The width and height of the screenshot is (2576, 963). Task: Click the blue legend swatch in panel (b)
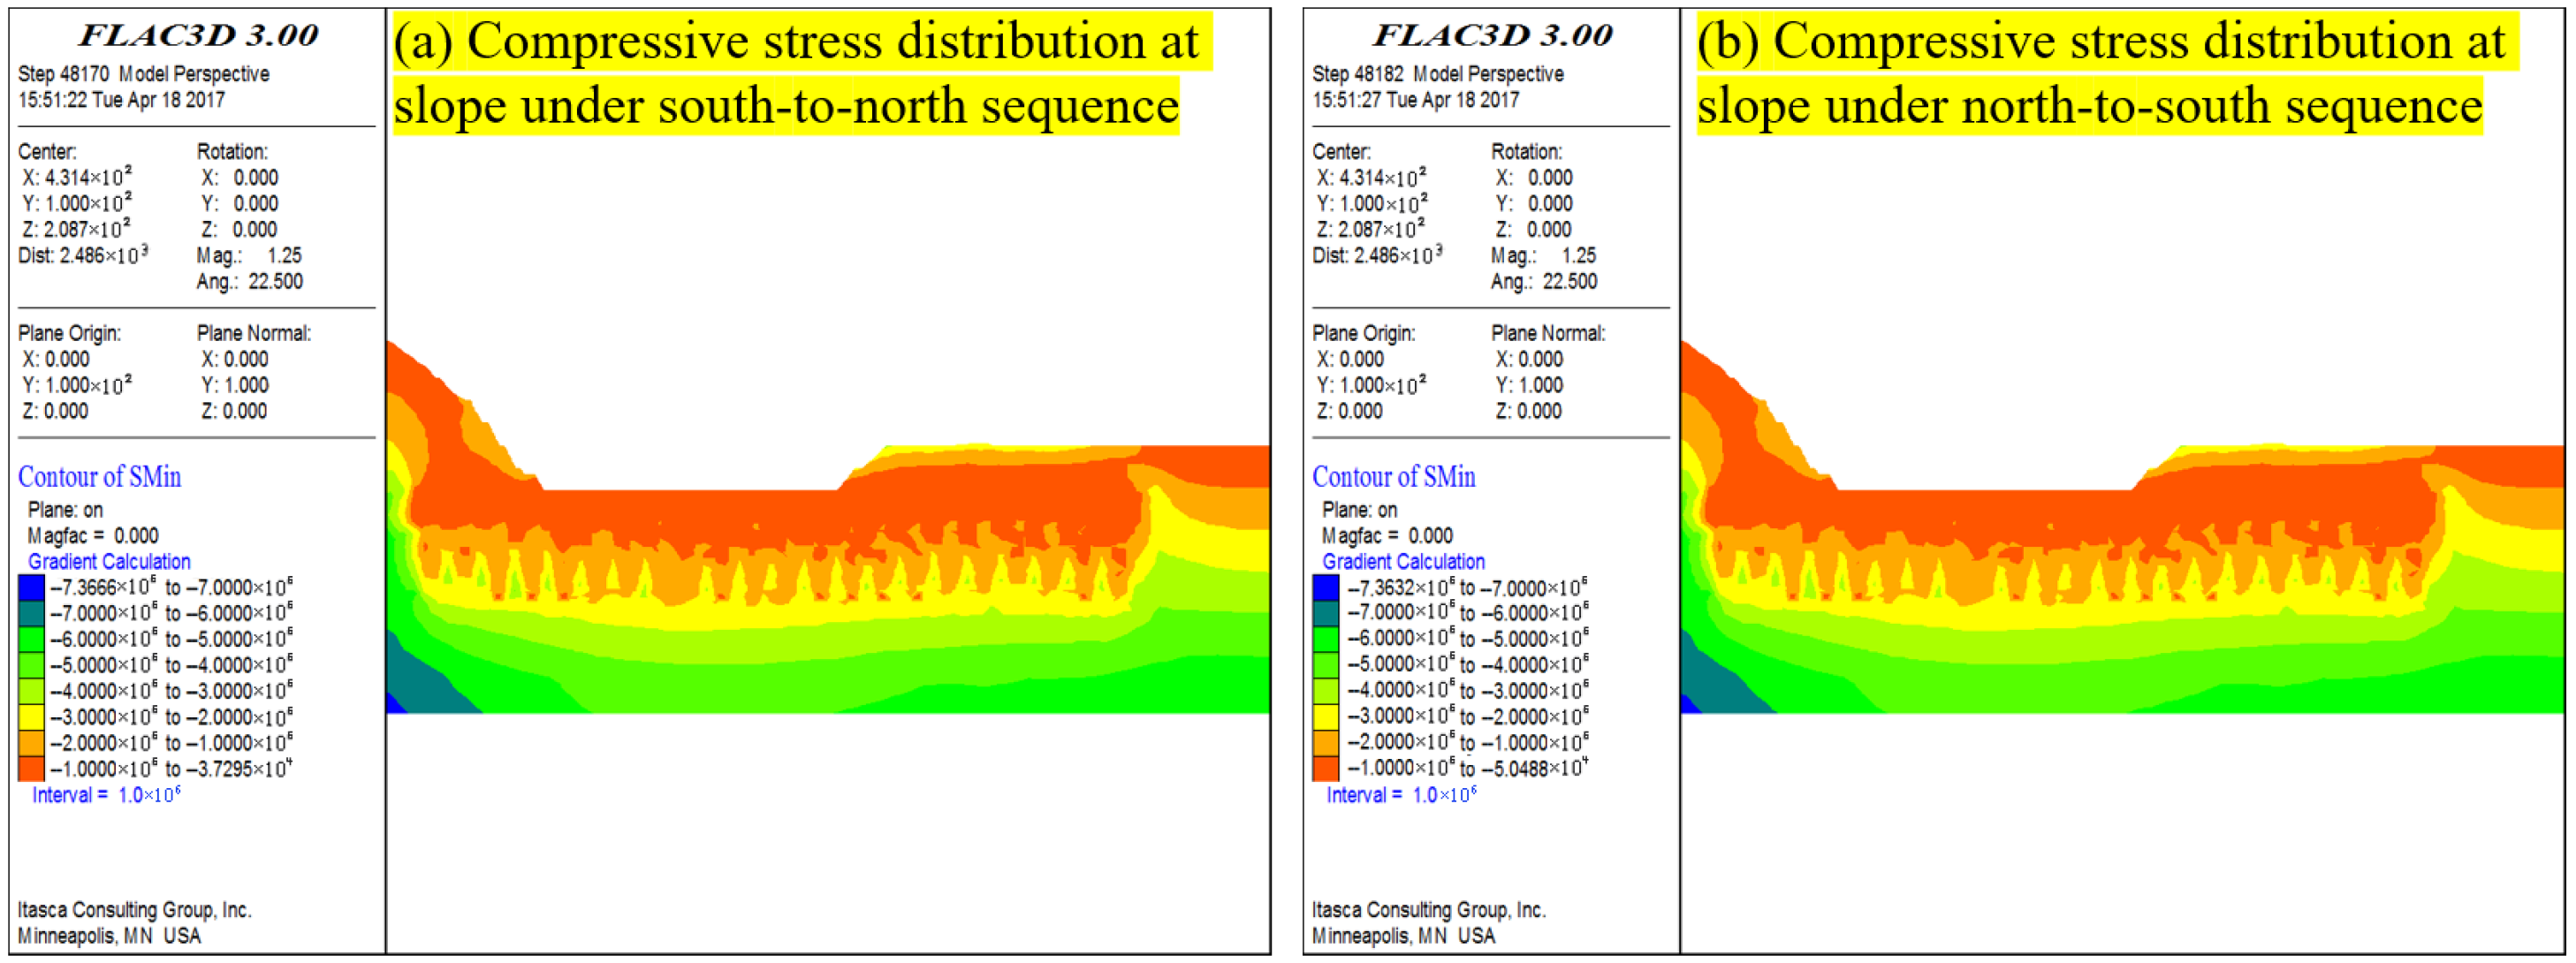[x=1325, y=587]
